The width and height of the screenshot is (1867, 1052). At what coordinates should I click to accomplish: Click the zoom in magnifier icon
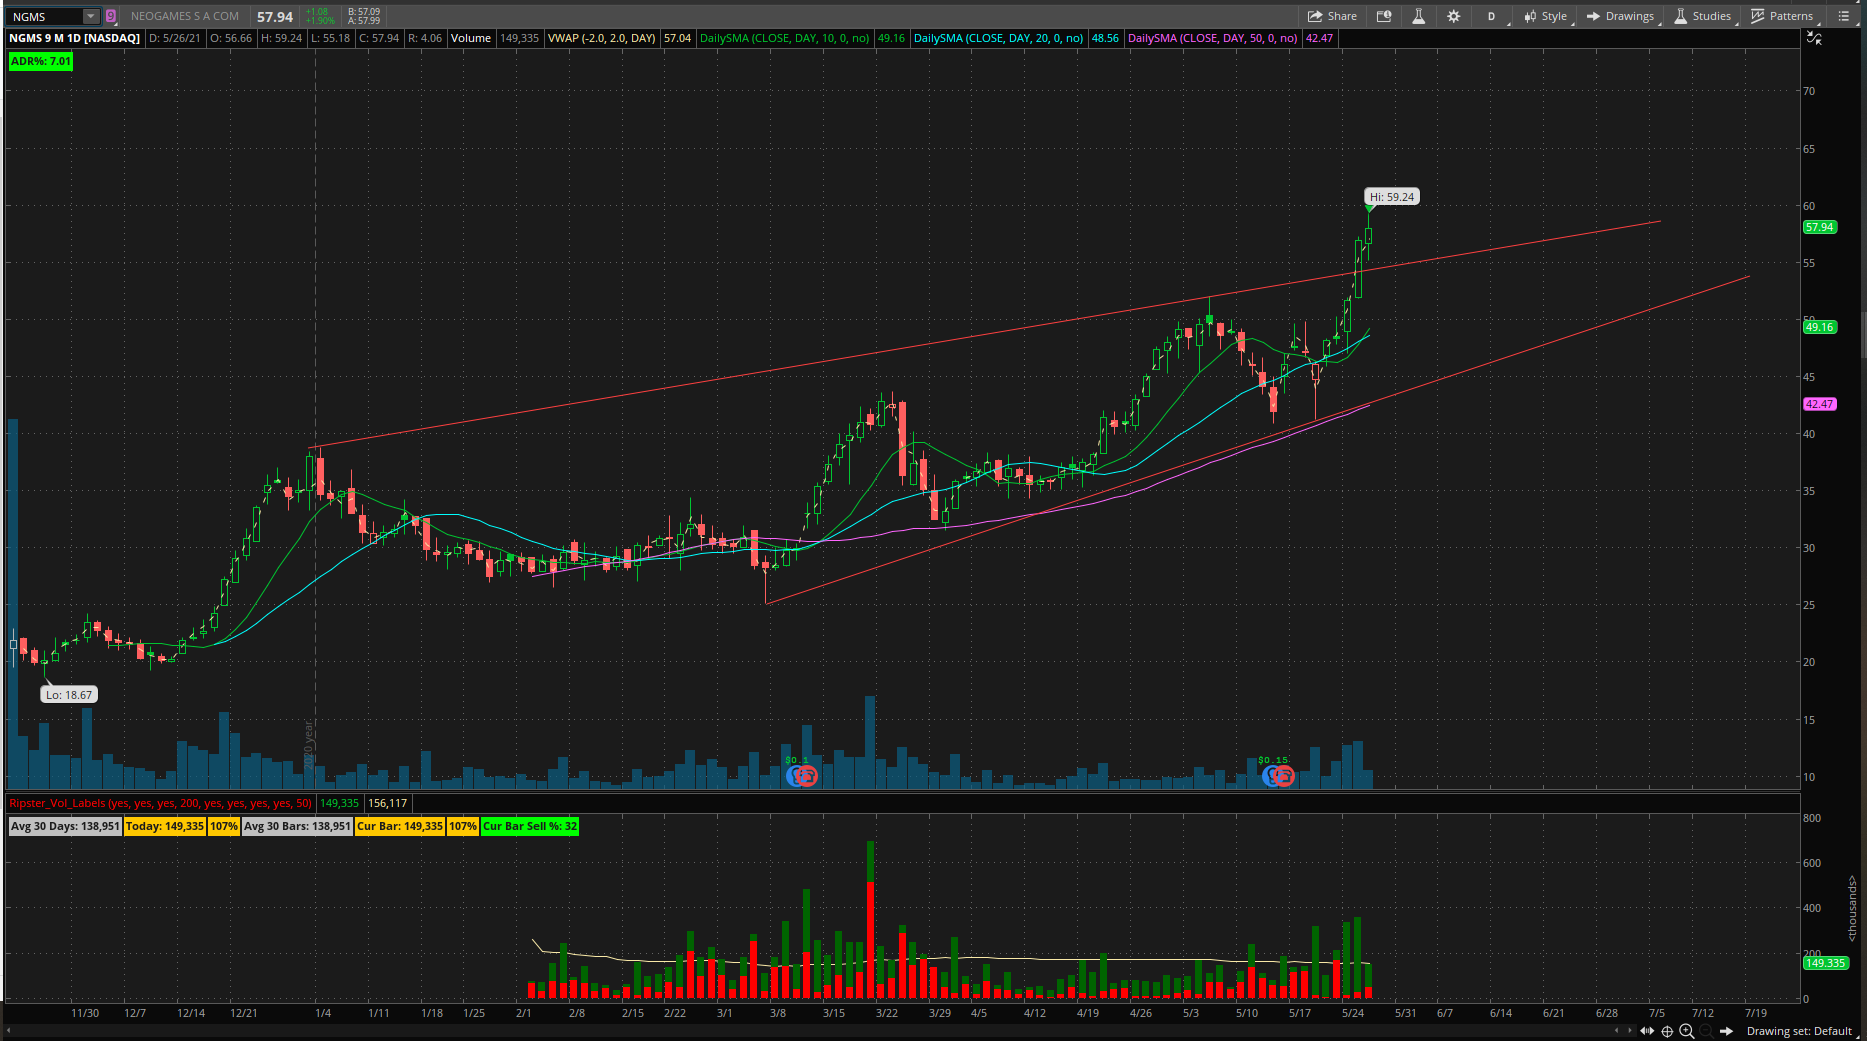1686,1031
